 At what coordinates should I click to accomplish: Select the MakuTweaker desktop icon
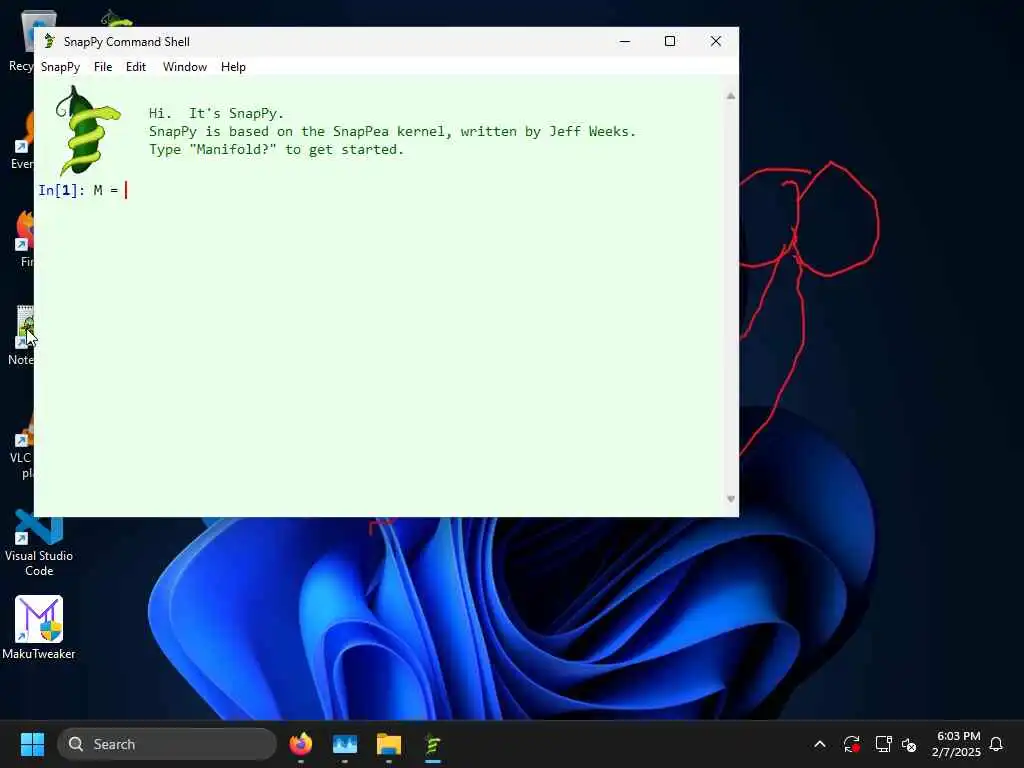tap(39, 628)
